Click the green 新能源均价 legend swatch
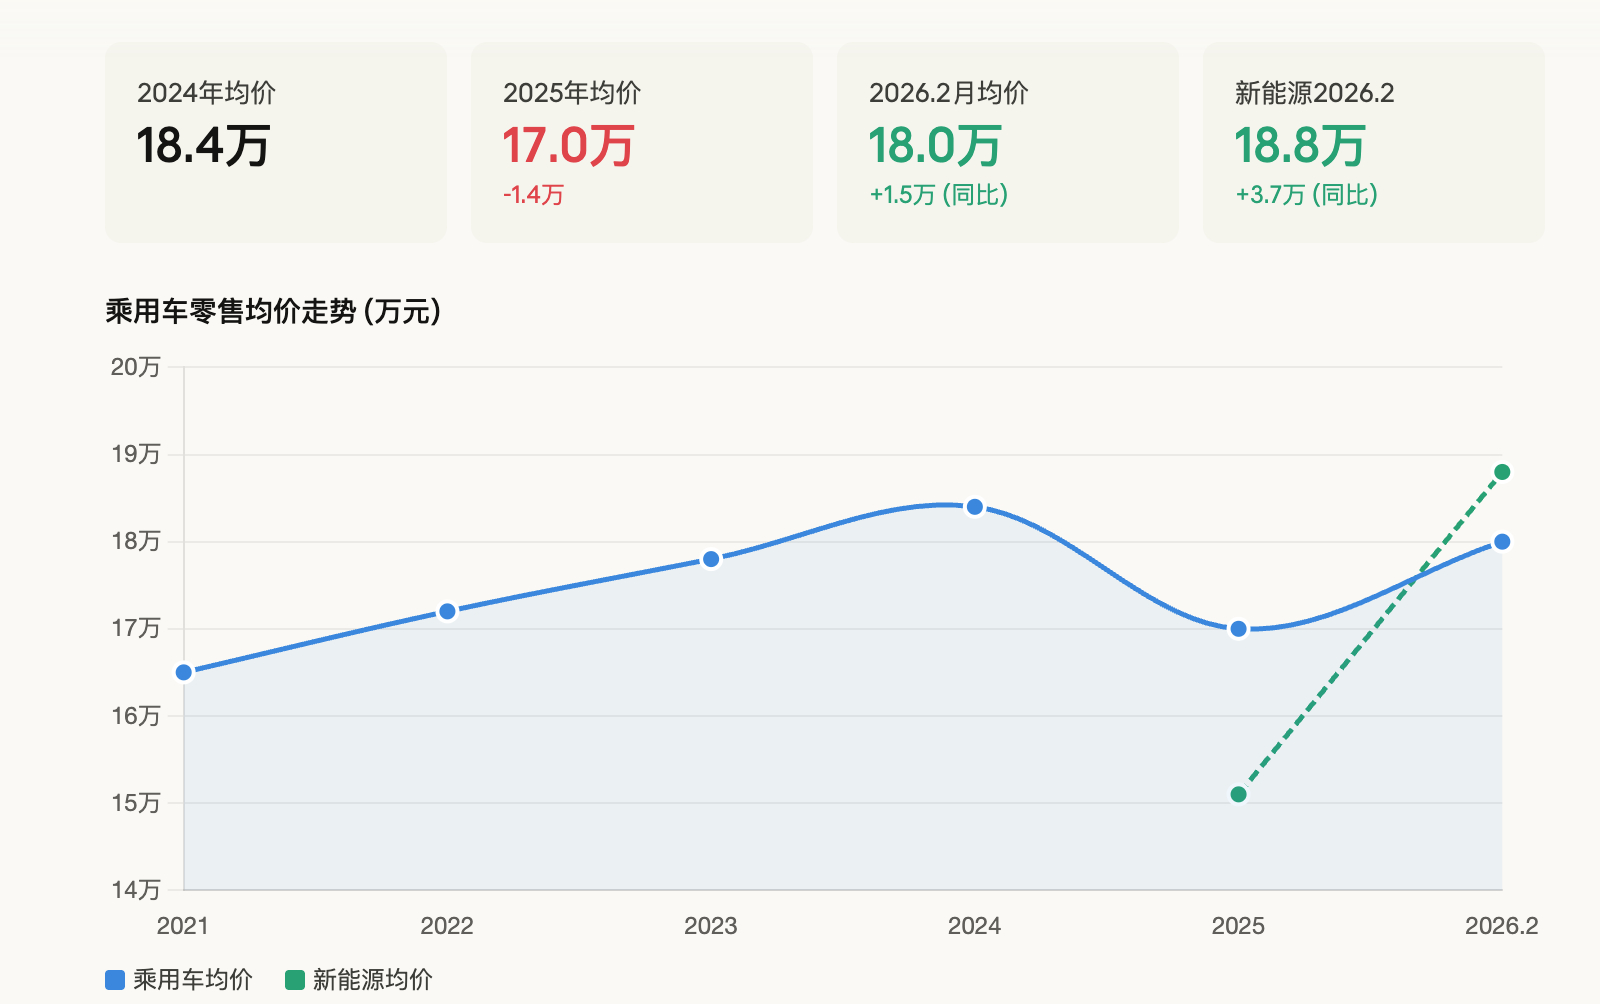1600x1004 pixels. click(x=295, y=980)
